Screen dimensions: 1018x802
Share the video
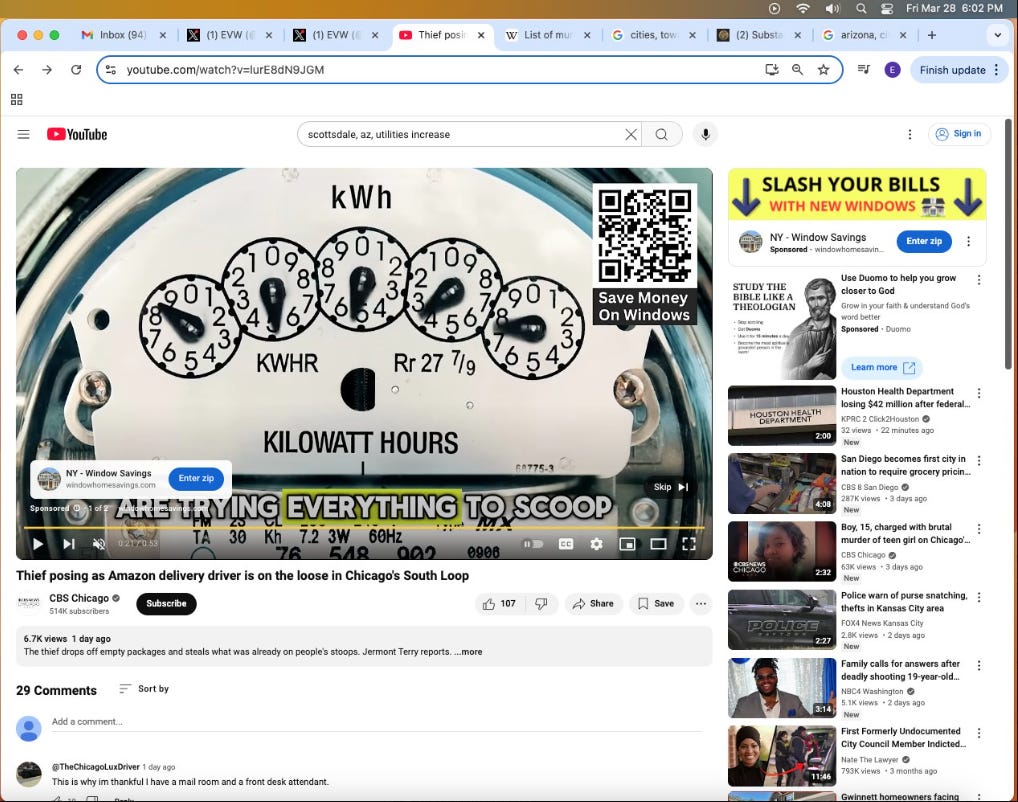pos(593,604)
